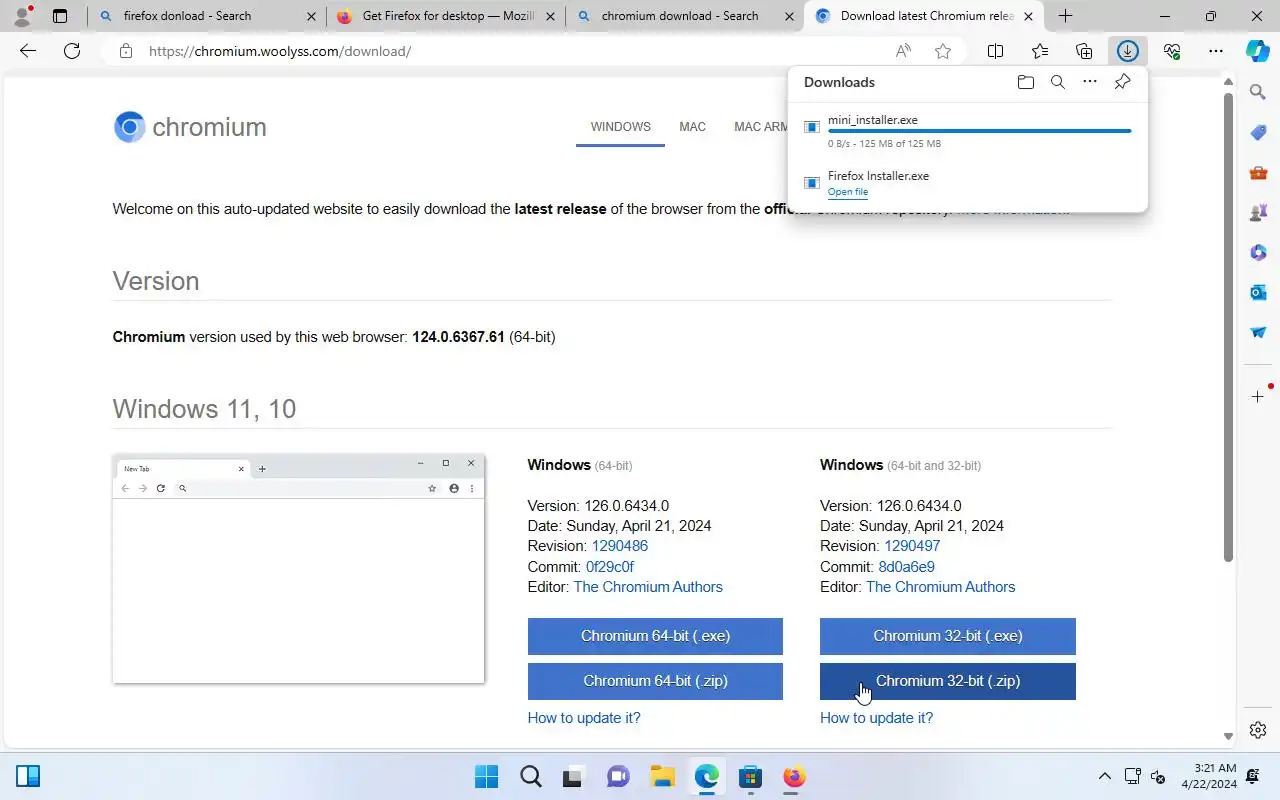The height and width of the screenshot is (800, 1280).
Task: Open Microsoft Store from taskbar
Action: (750, 777)
